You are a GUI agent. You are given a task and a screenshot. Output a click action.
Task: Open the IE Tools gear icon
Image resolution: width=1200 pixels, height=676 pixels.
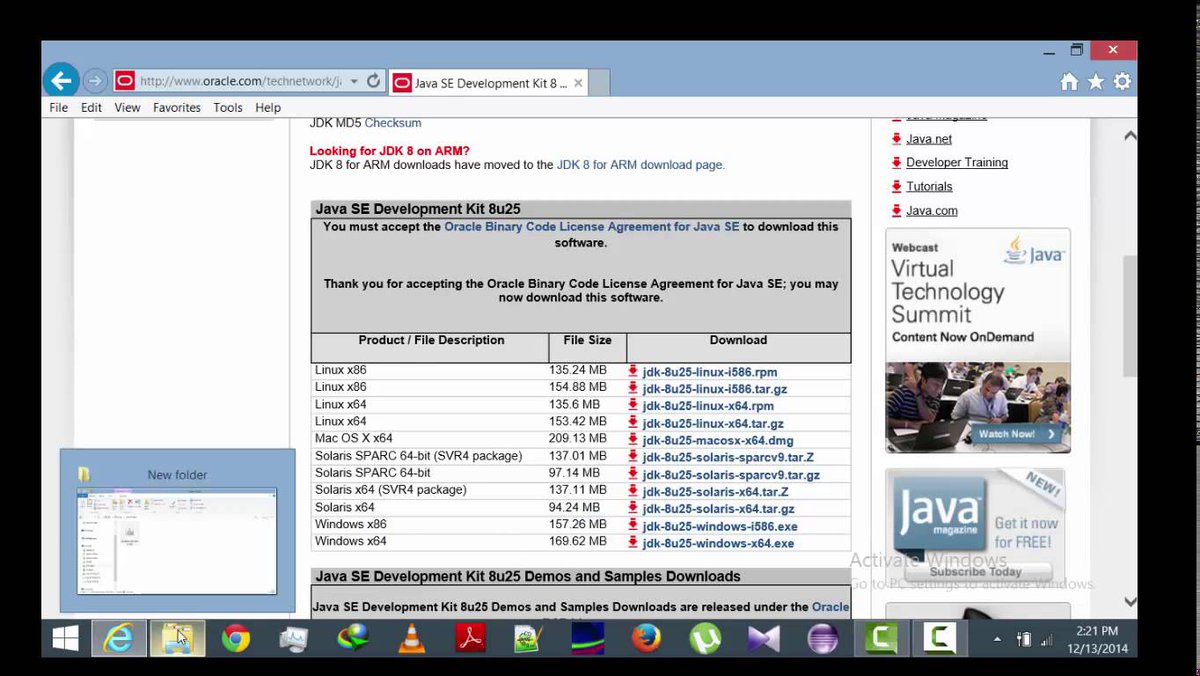click(x=1122, y=82)
